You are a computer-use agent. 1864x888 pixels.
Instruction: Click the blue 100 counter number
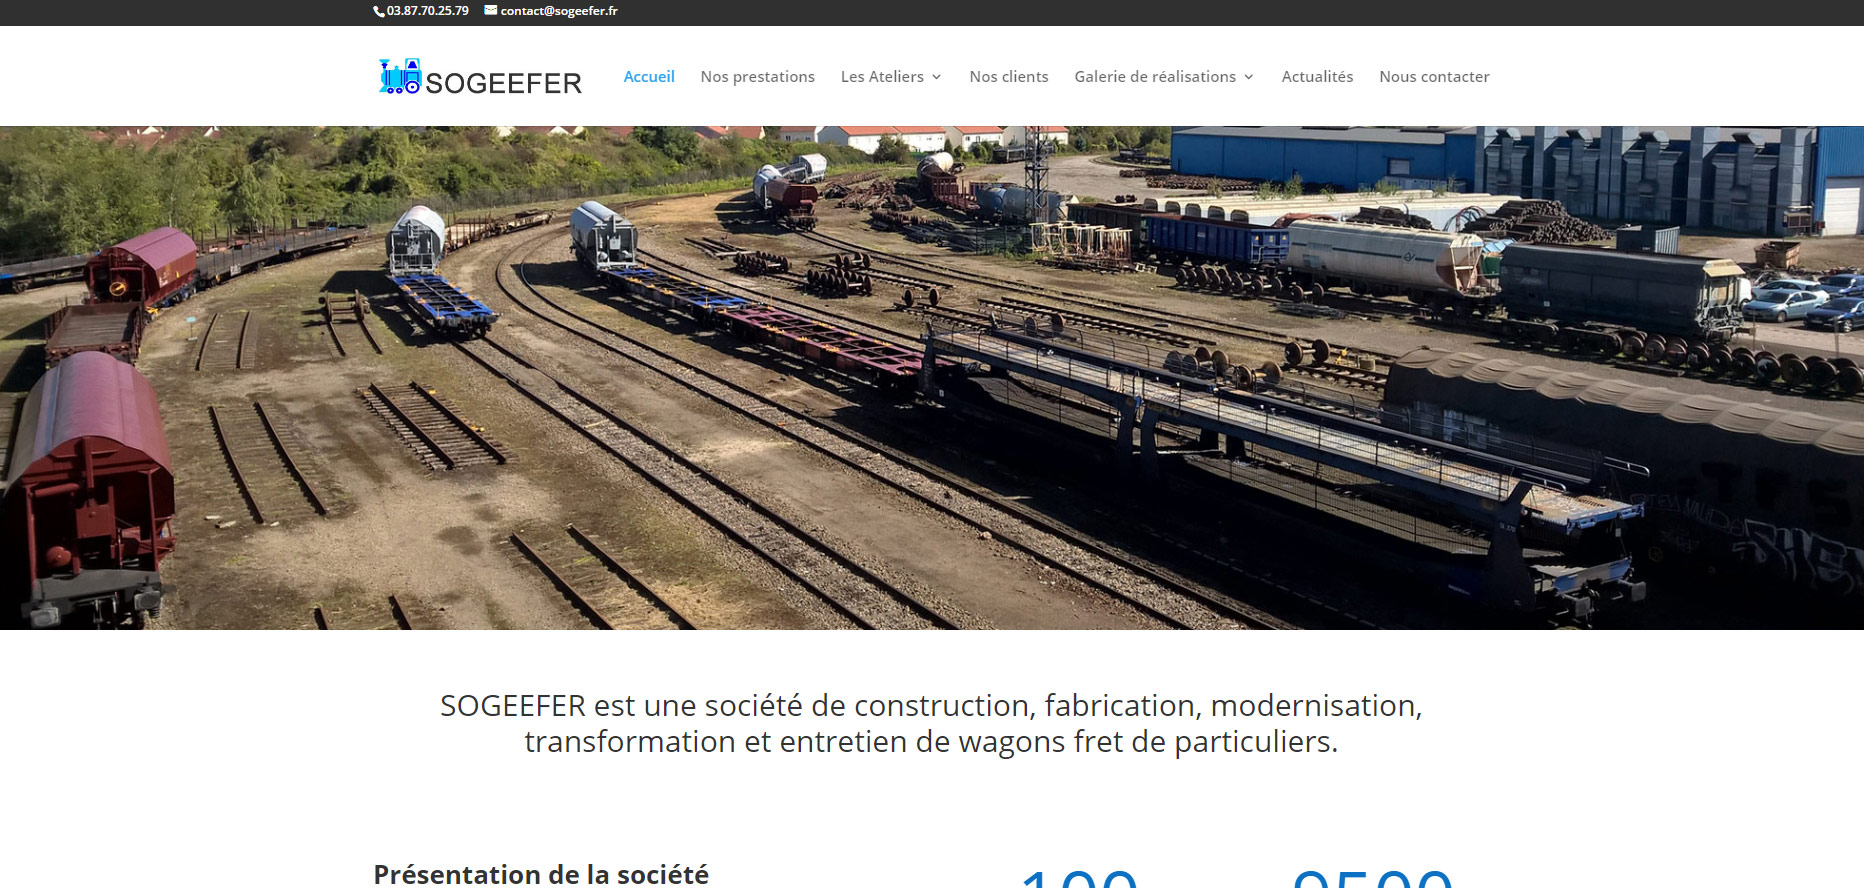pyautogui.click(x=1079, y=877)
